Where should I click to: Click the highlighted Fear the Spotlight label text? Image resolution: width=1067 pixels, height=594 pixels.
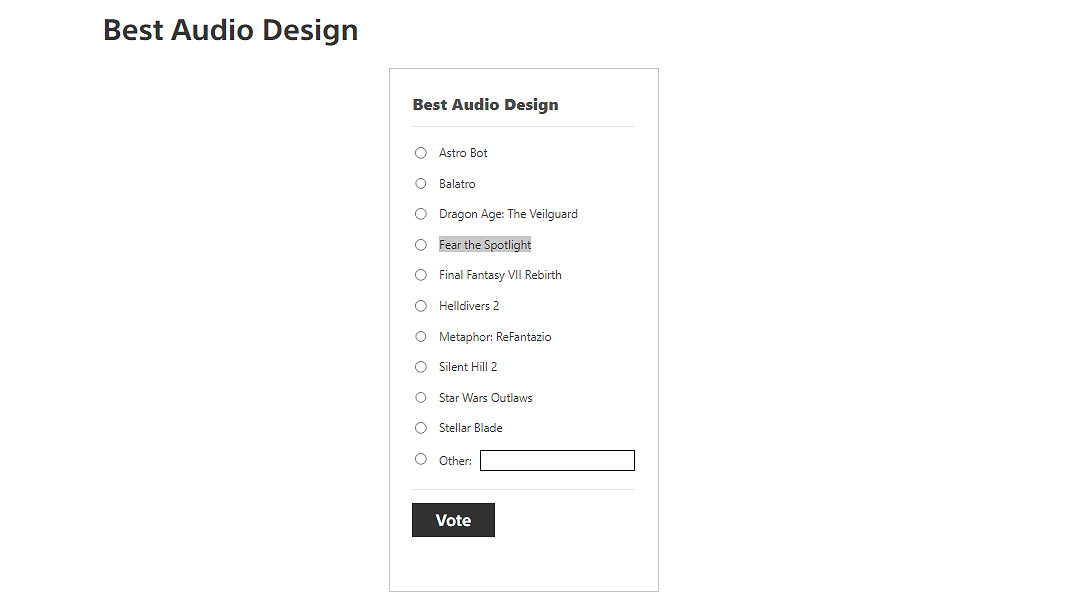[485, 245]
